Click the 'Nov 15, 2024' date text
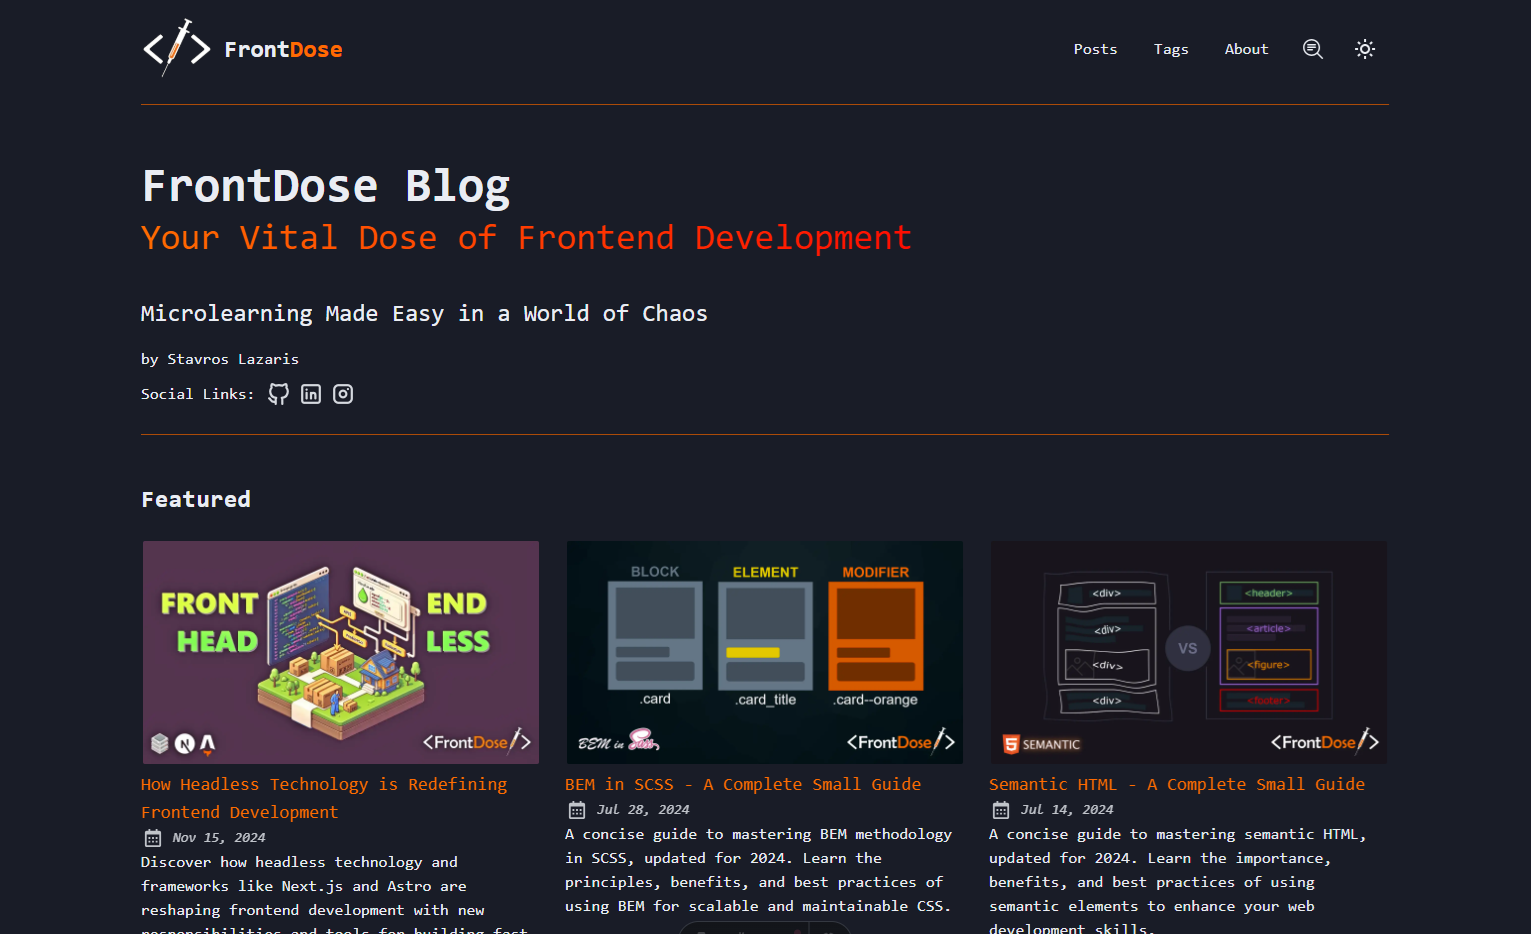Viewport: 1531px width, 934px height. [219, 838]
